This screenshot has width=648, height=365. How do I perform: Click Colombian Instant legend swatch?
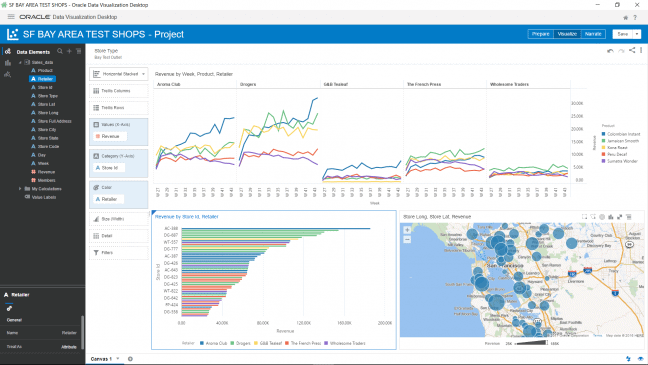[x=603, y=134]
